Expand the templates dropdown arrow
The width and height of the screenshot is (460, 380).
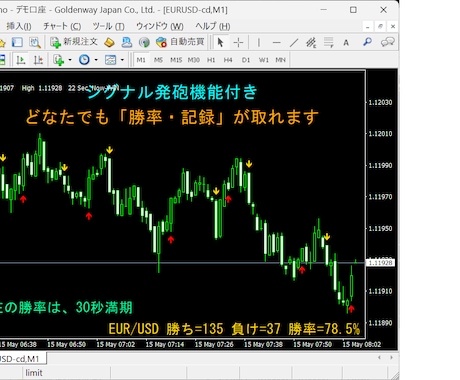pos(122,60)
